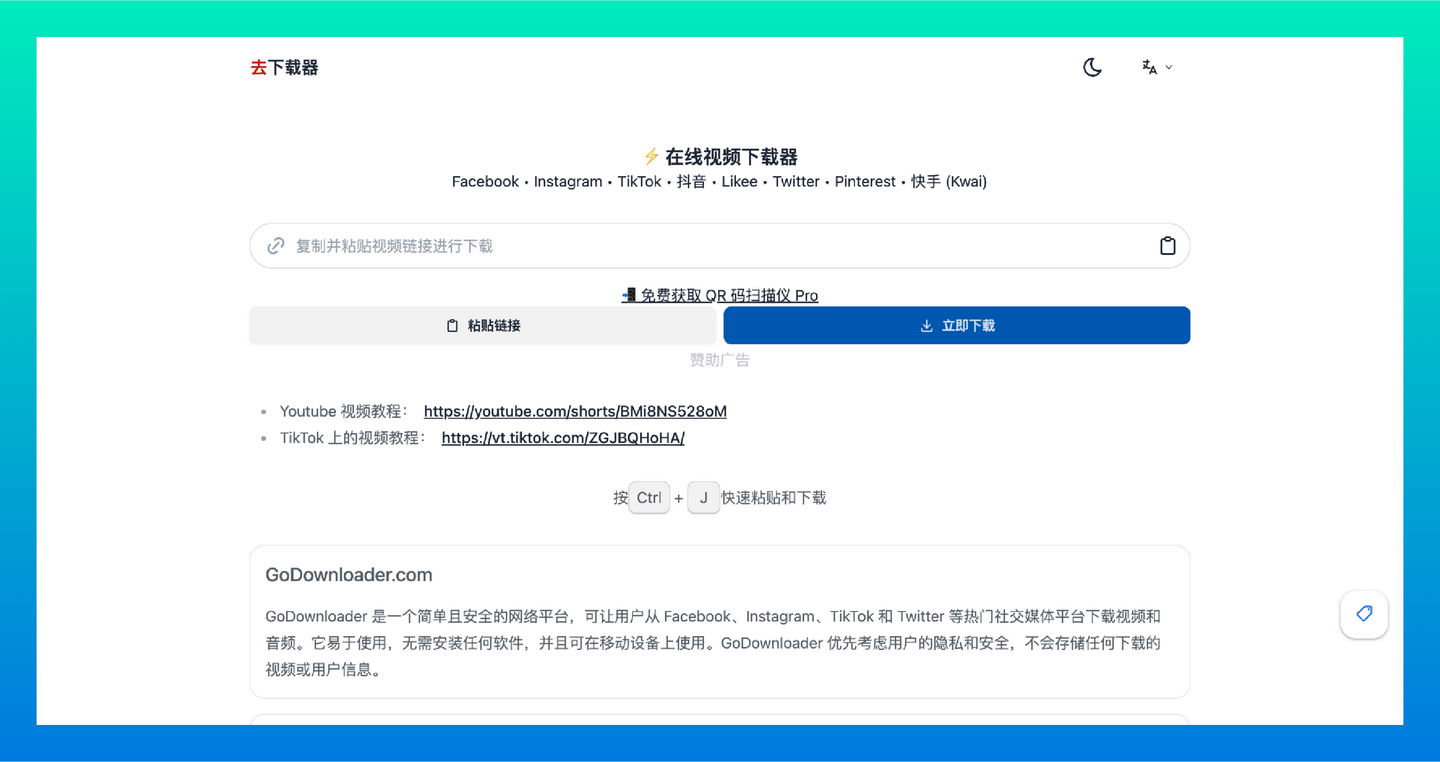Viewport: 1440px width, 762px height.
Task: Open the 去下载器 site logo
Action: coord(284,67)
